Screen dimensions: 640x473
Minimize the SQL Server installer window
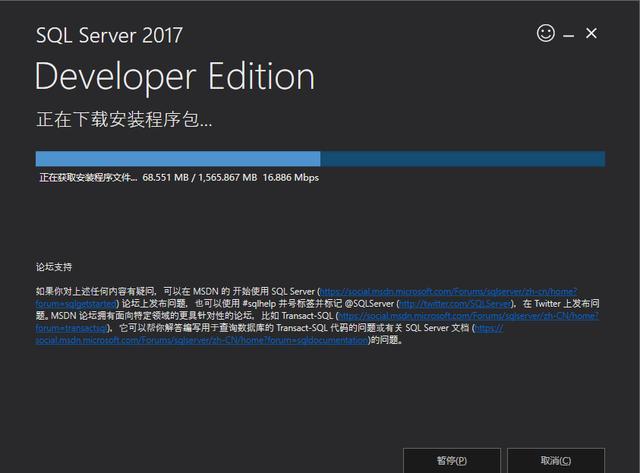(x=569, y=36)
